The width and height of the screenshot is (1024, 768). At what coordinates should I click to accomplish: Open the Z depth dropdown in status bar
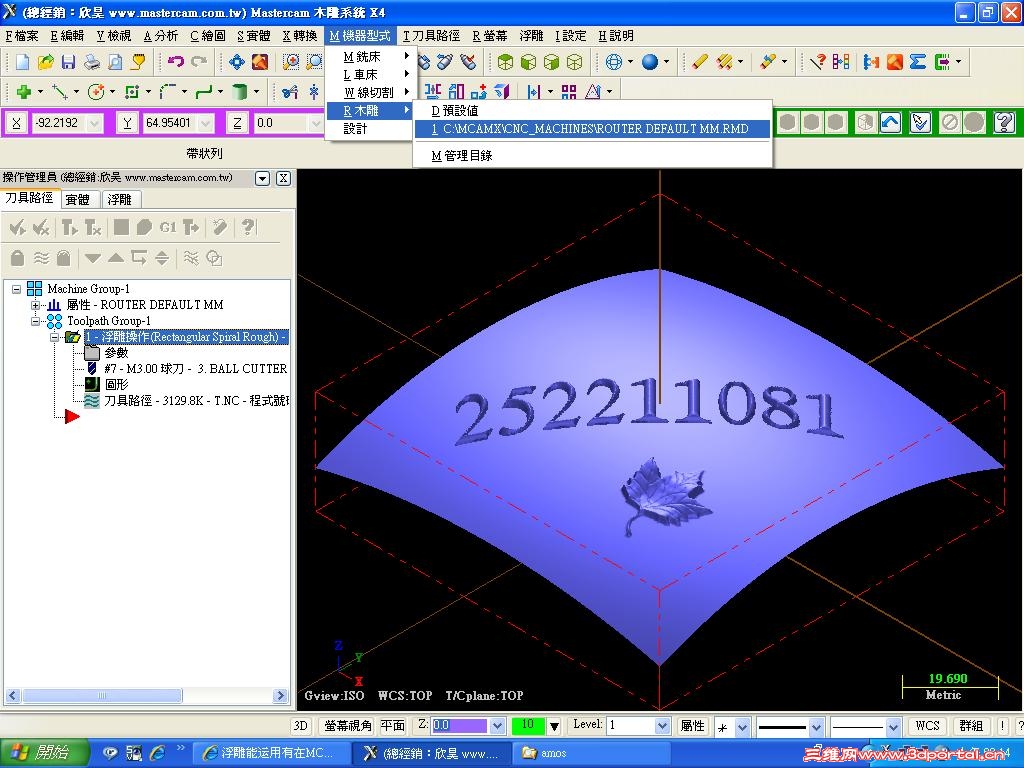[498, 726]
